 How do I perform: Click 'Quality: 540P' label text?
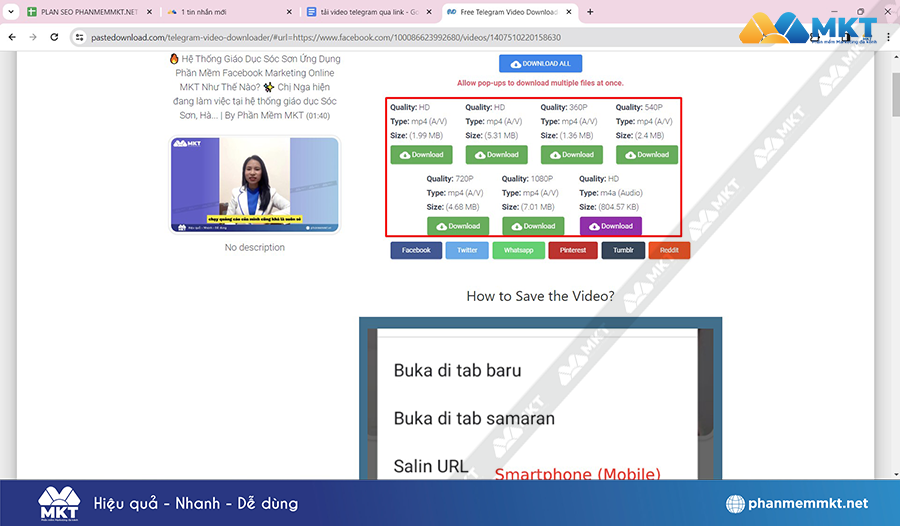click(639, 107)
